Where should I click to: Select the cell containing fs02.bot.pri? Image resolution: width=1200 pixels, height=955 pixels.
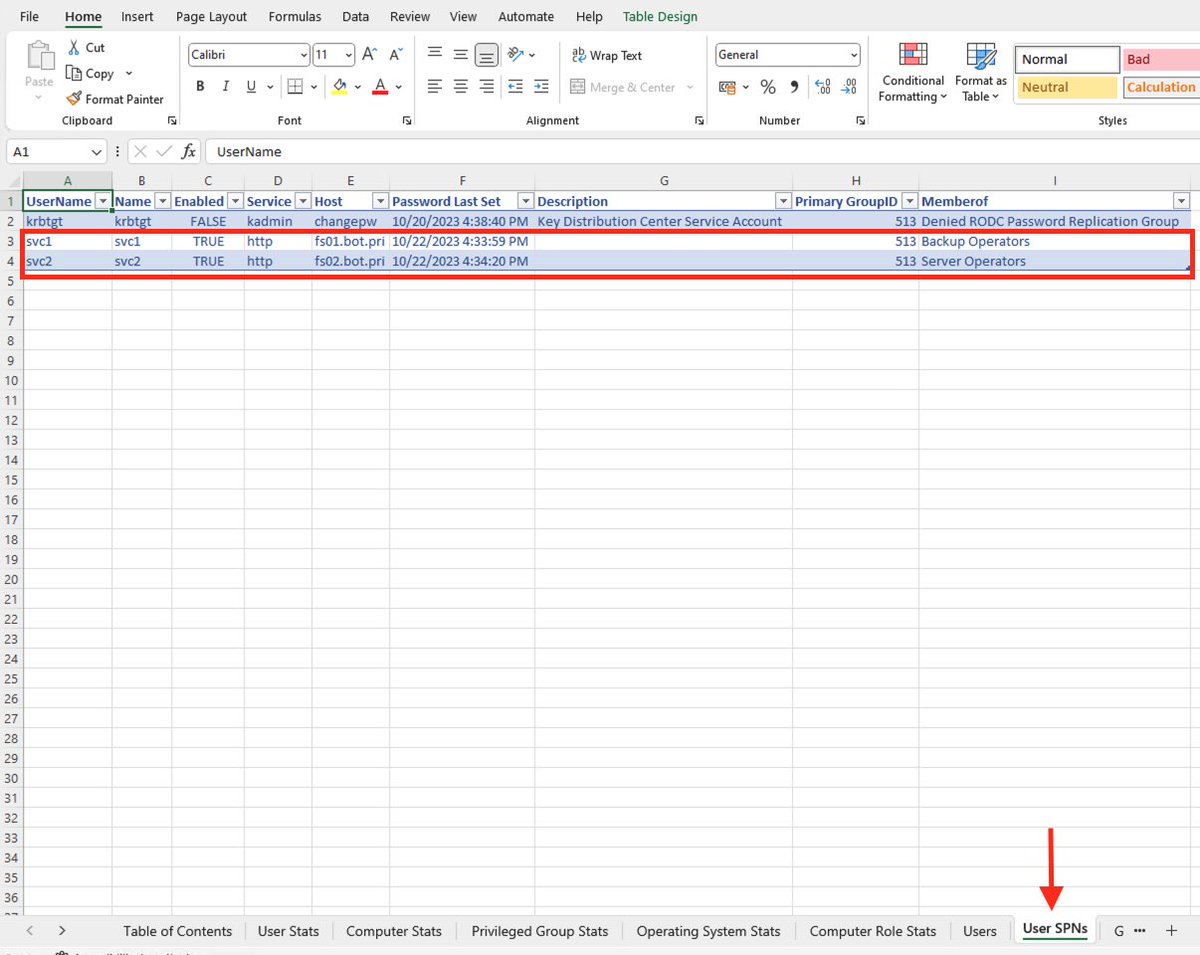pos(350,261)
